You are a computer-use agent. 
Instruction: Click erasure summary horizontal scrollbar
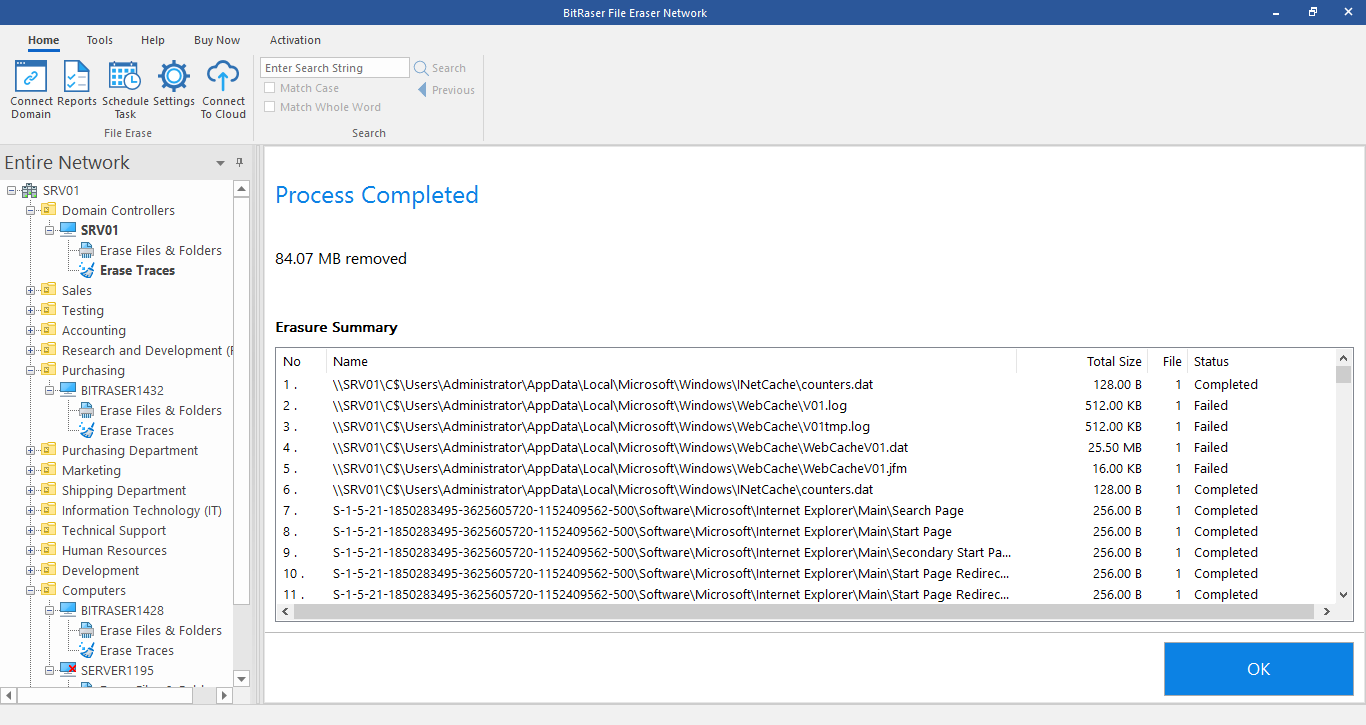coord(806,611)
